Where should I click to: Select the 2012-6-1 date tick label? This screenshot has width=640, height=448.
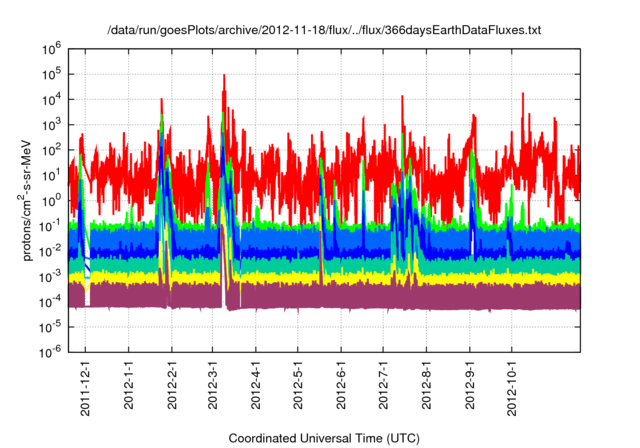[x=341, y=384]
